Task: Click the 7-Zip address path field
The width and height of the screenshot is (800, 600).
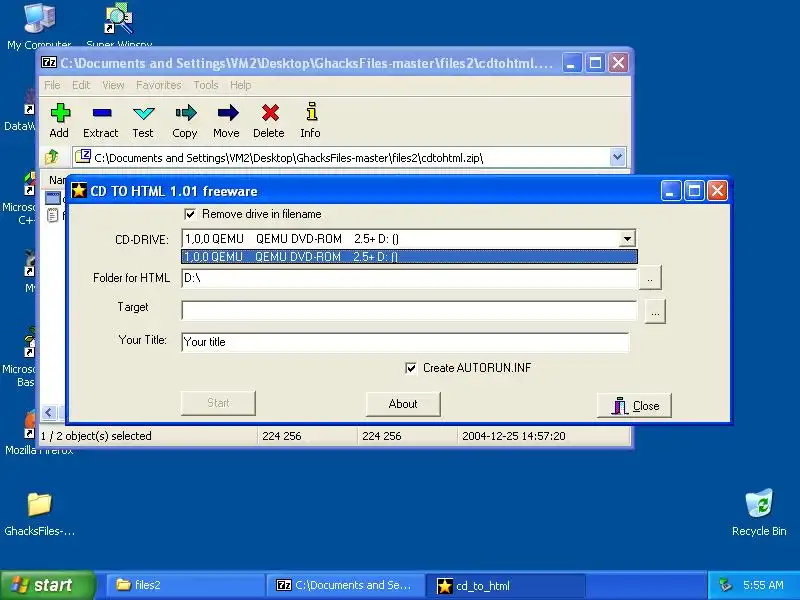Action: tap(341, 157)
